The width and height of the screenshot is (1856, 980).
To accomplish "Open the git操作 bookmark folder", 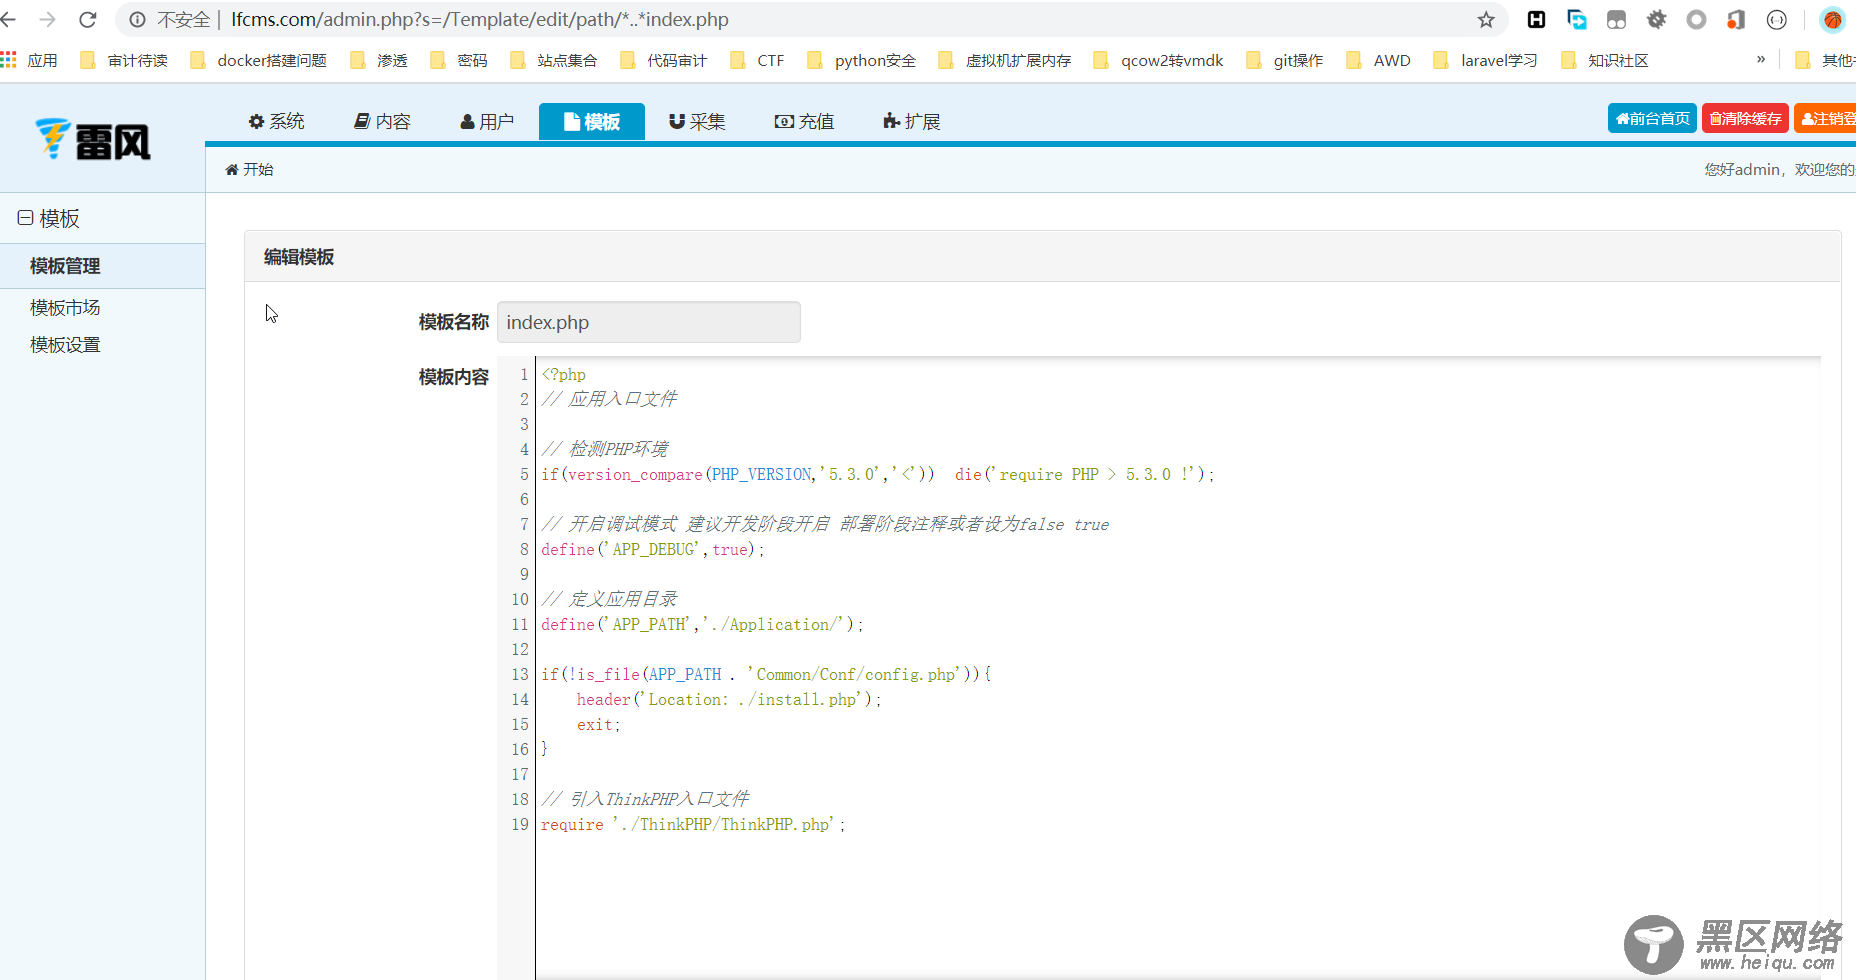I will (x=1285, y=60).
